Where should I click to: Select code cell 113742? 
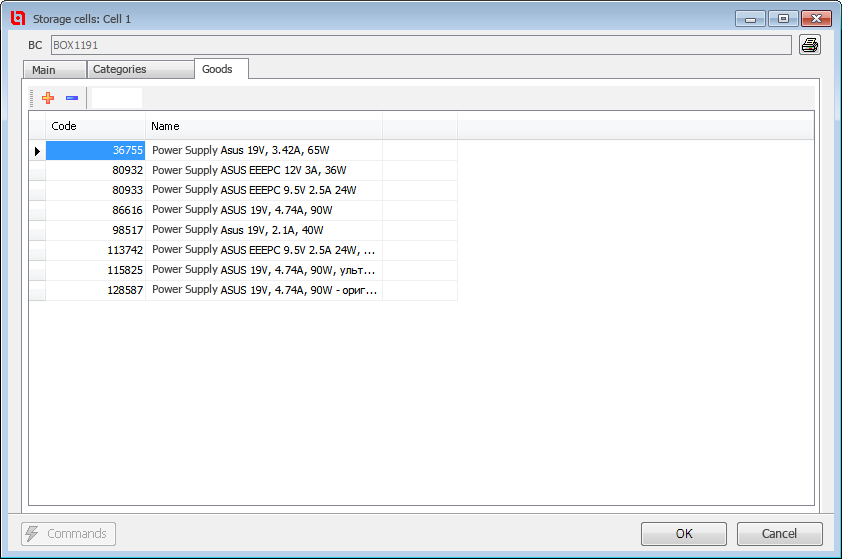tap(95, 250)
